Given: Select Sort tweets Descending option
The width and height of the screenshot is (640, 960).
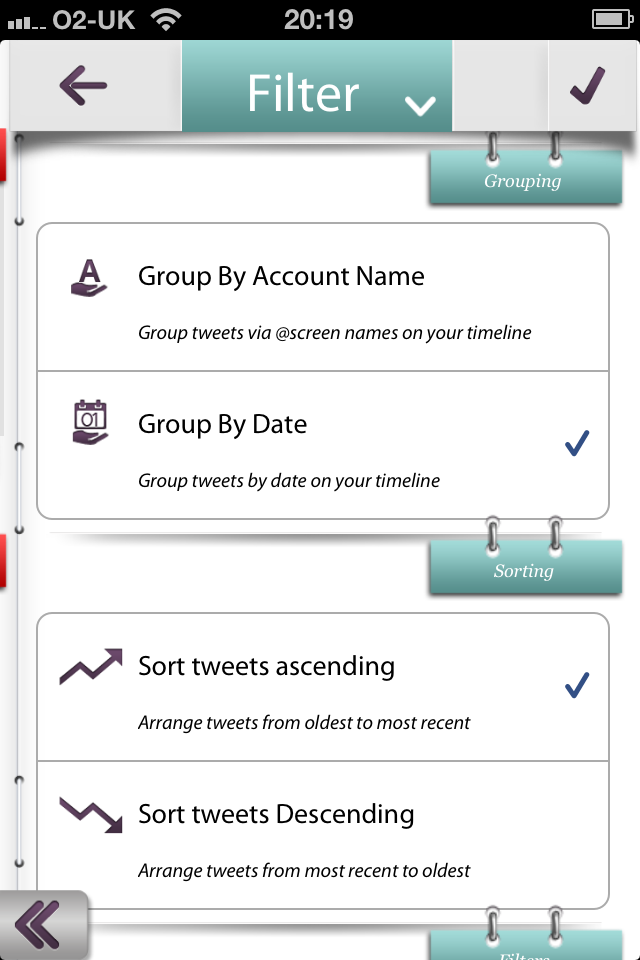Looking at the screenshot, I should point(323,835).
